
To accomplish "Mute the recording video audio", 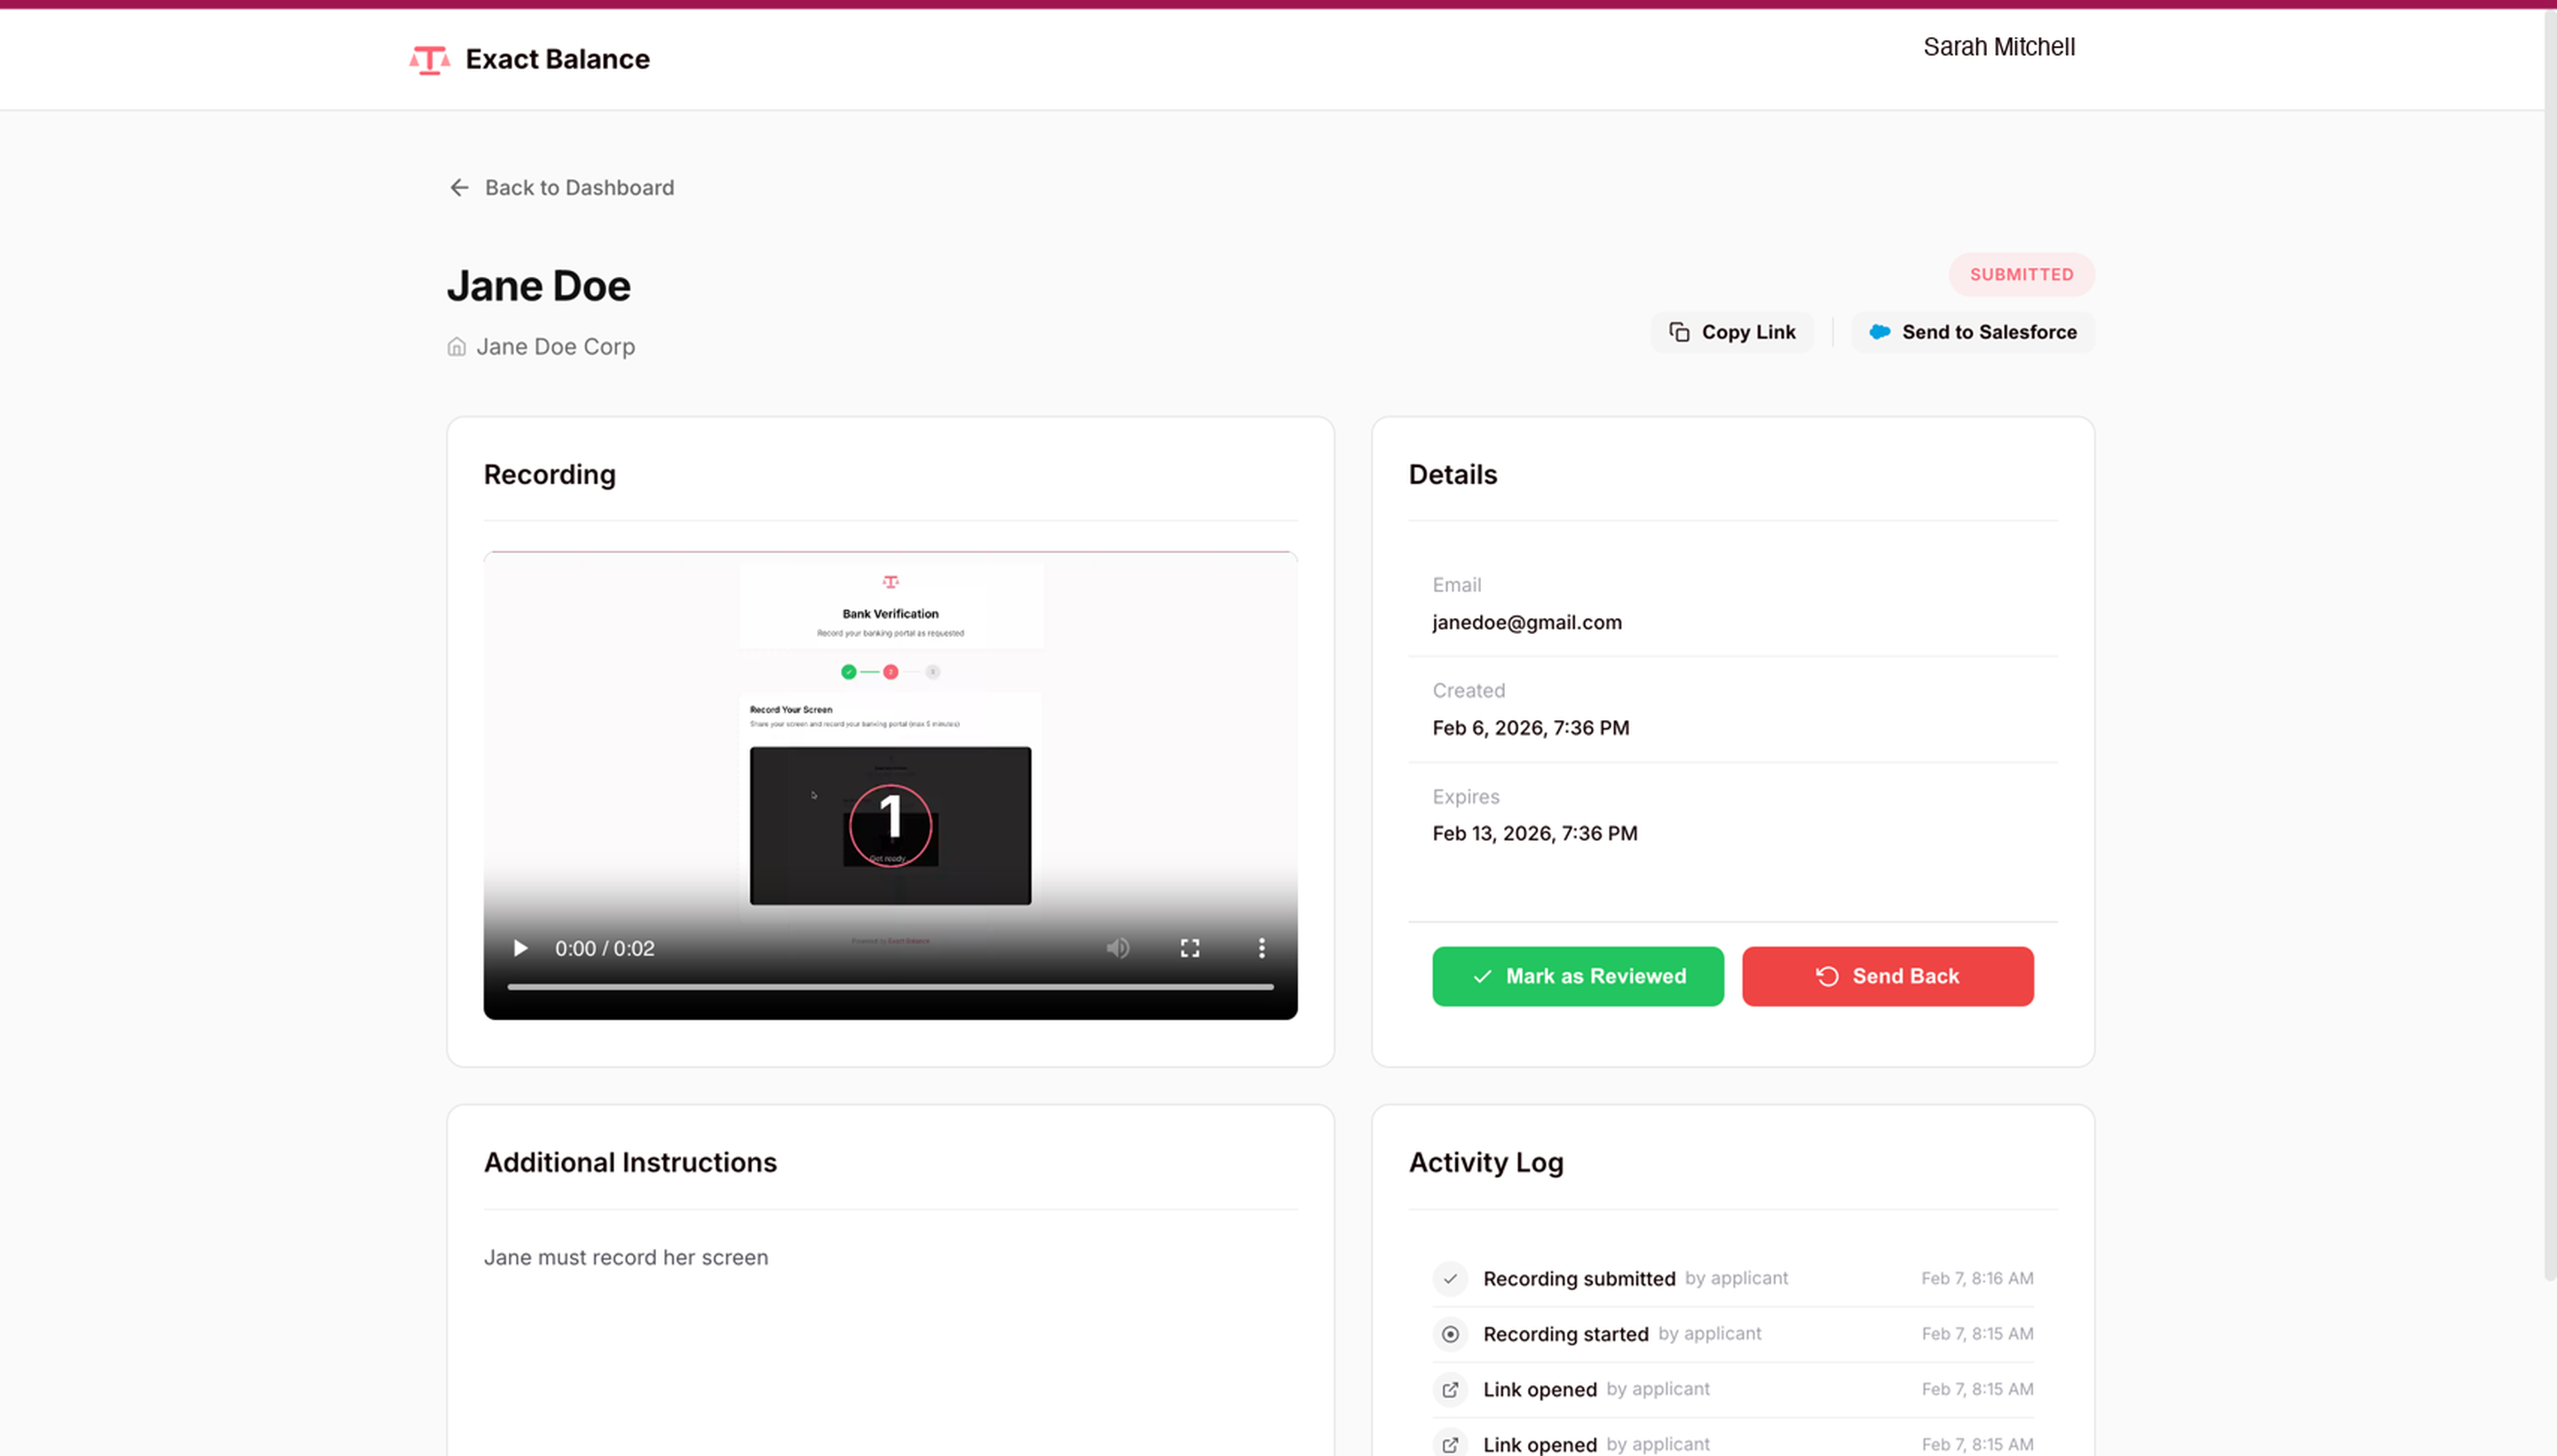I will (x=1118, y=948).
